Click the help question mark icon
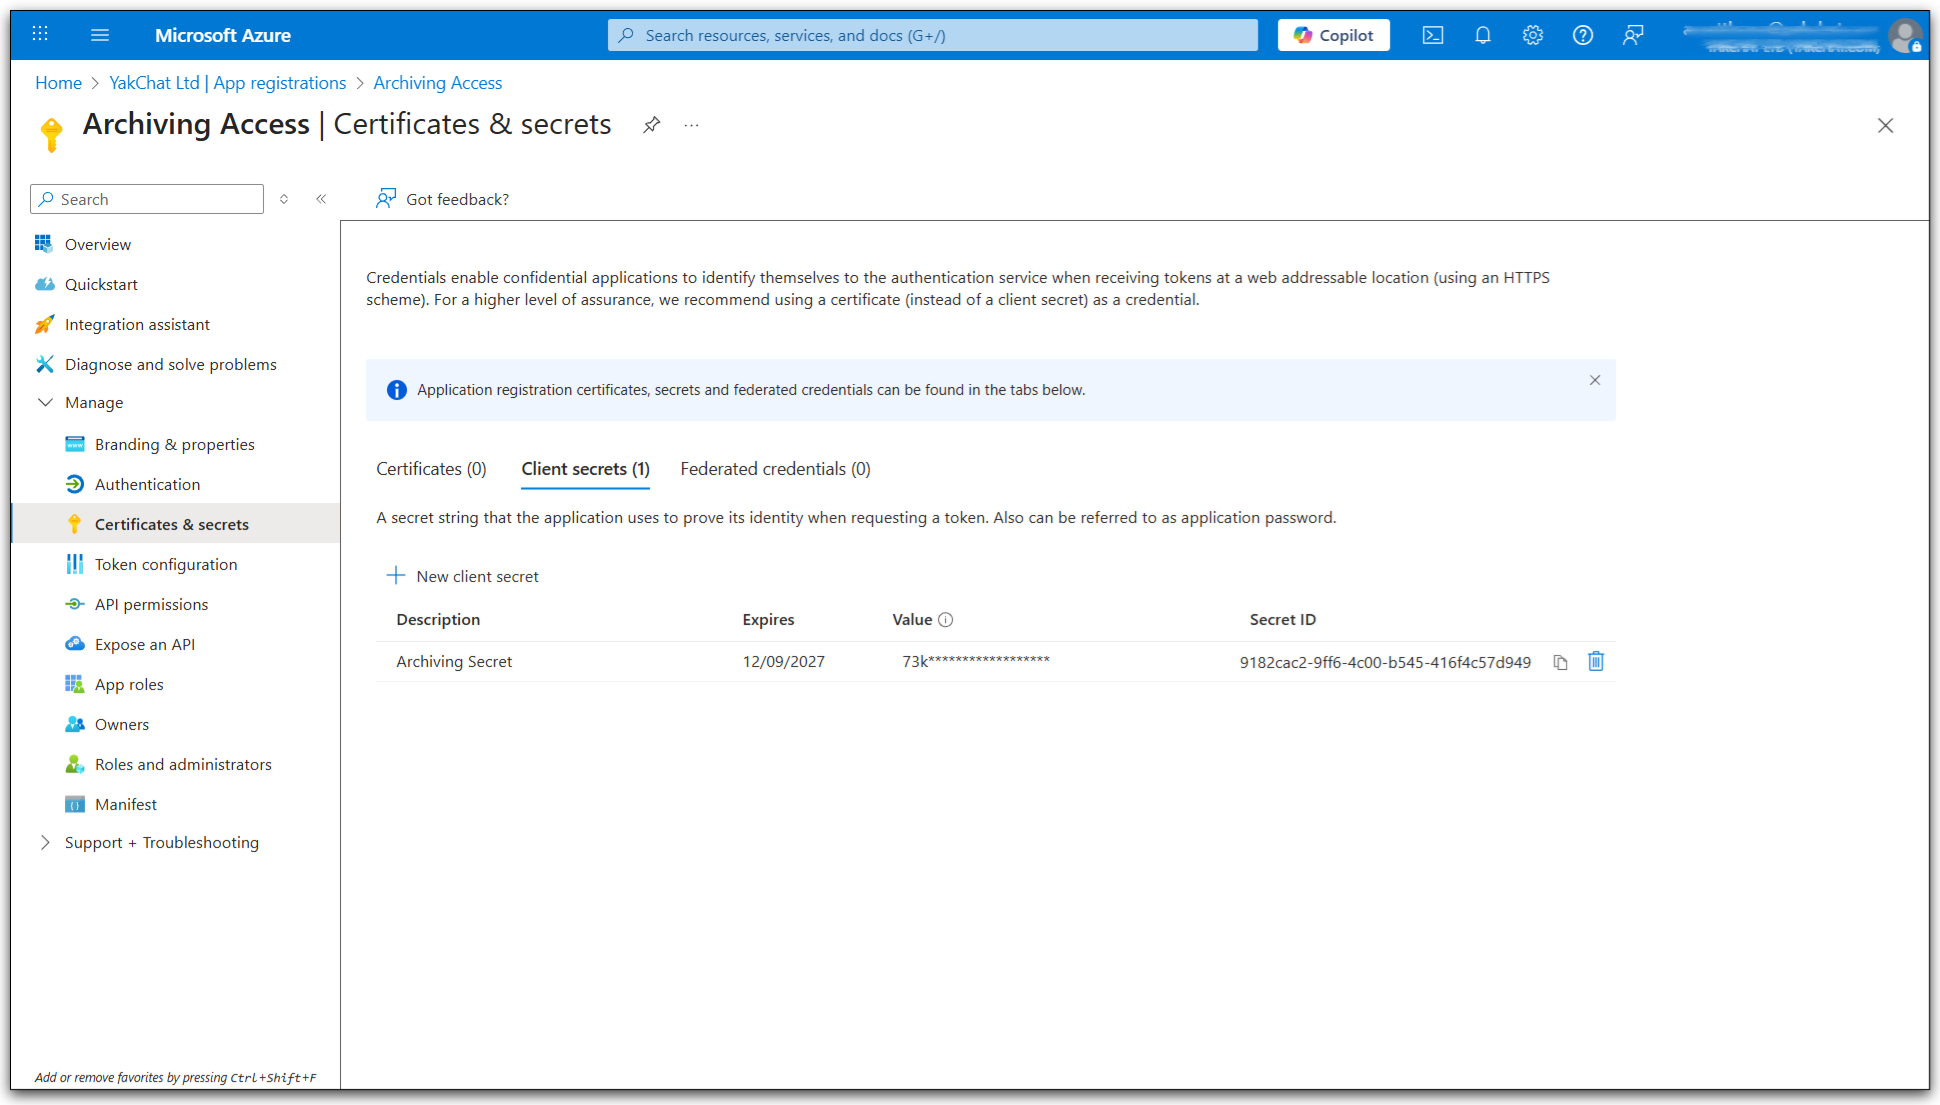 click(x=1583, y=35)
